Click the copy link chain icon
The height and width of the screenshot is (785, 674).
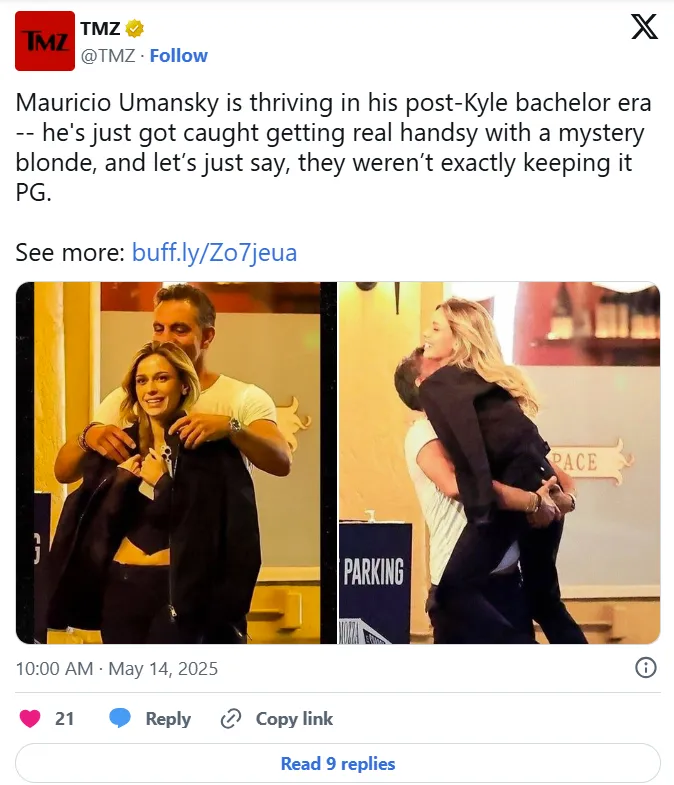[x=231, y=719]
